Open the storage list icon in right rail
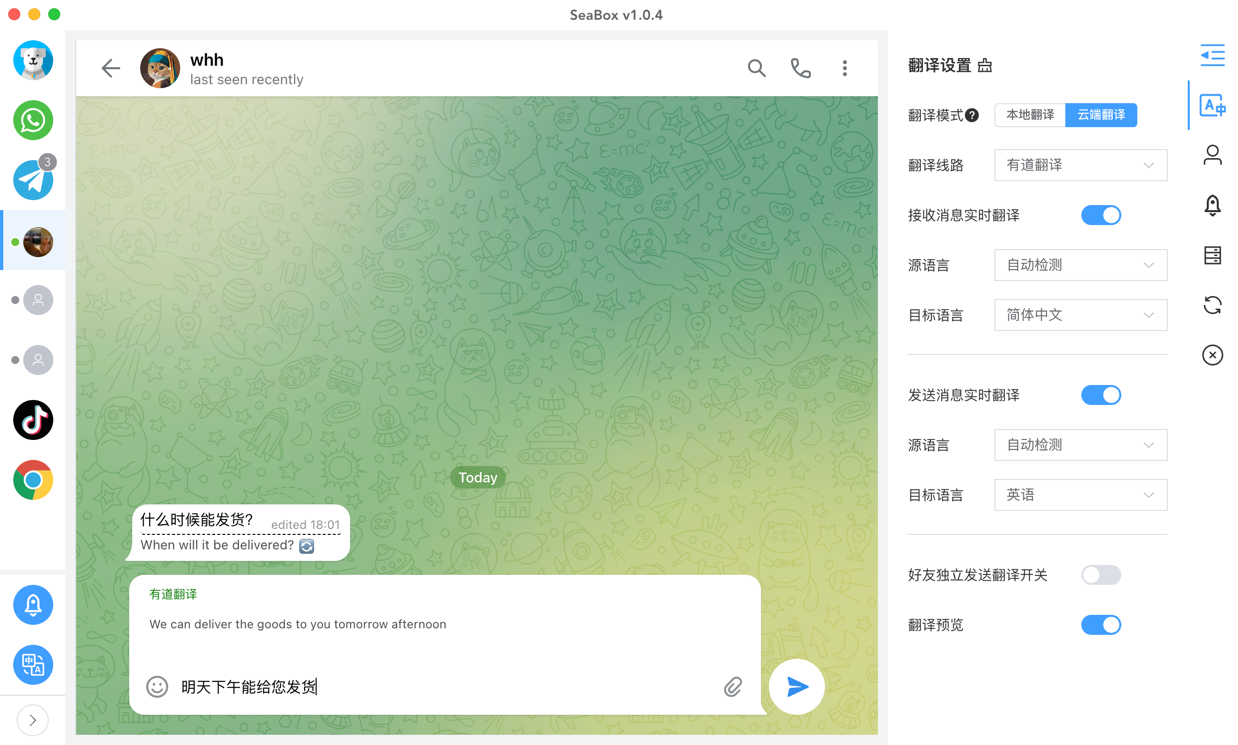 point(1212,255)
